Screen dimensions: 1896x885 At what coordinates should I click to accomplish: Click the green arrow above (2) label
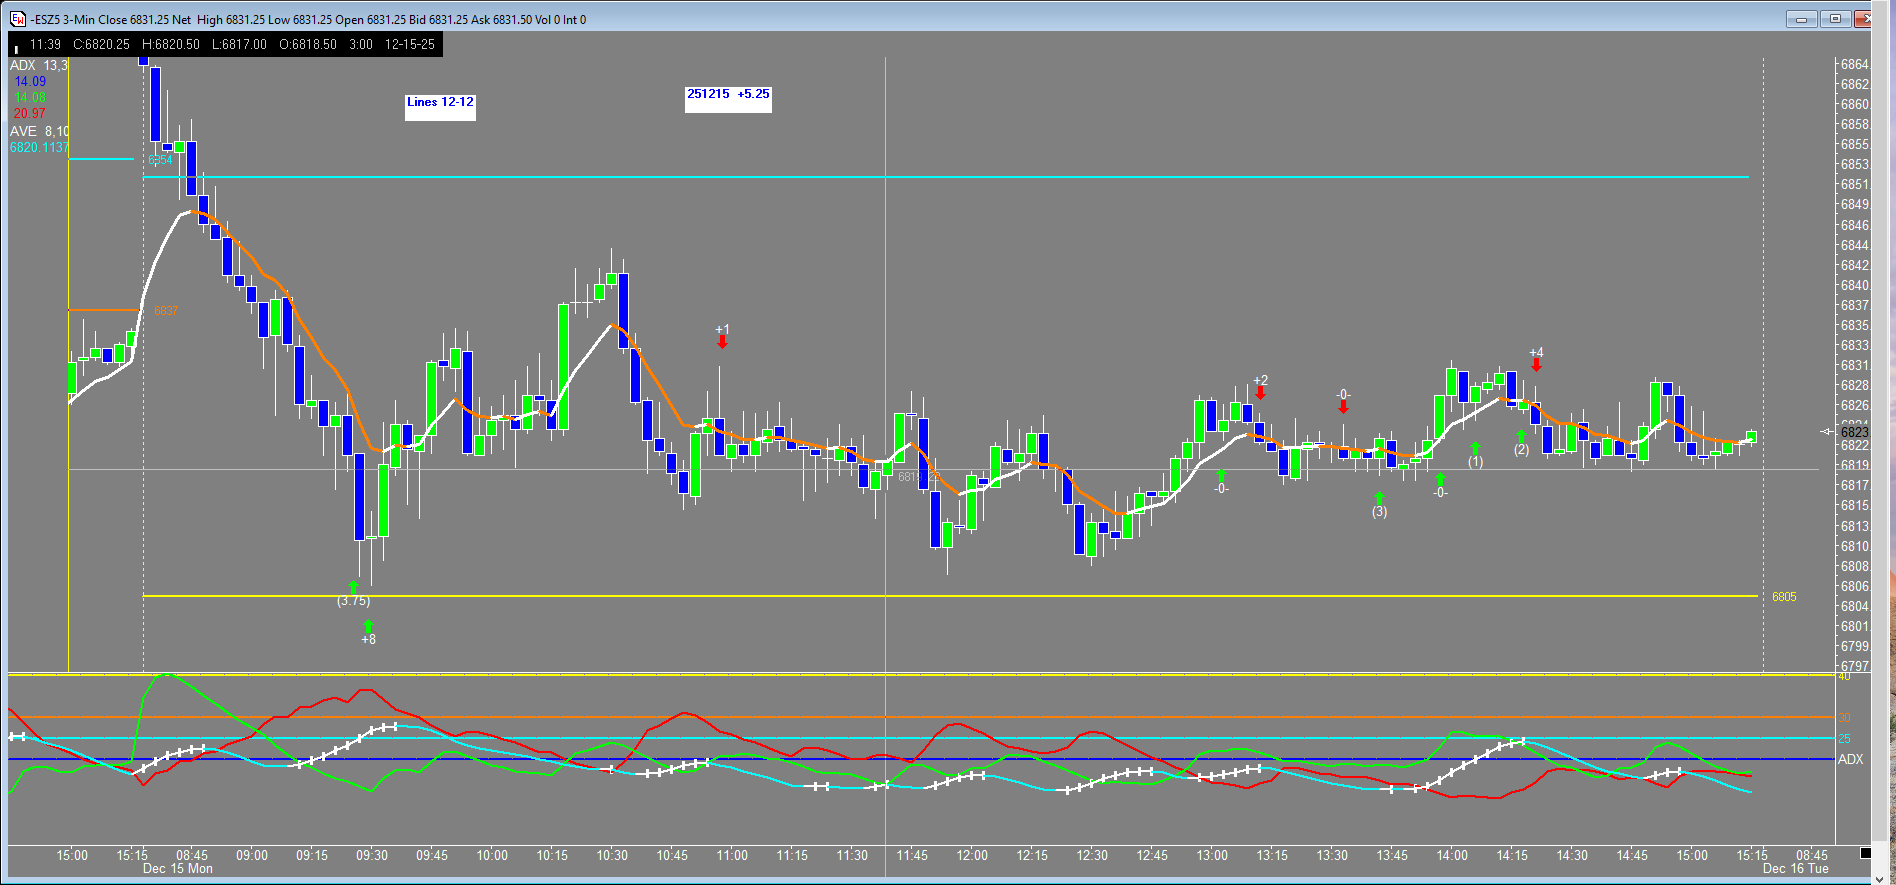tap(1521, 436)
